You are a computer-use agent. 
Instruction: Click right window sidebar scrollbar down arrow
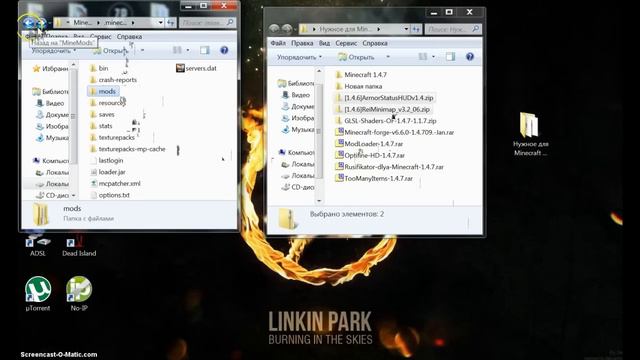319,201
